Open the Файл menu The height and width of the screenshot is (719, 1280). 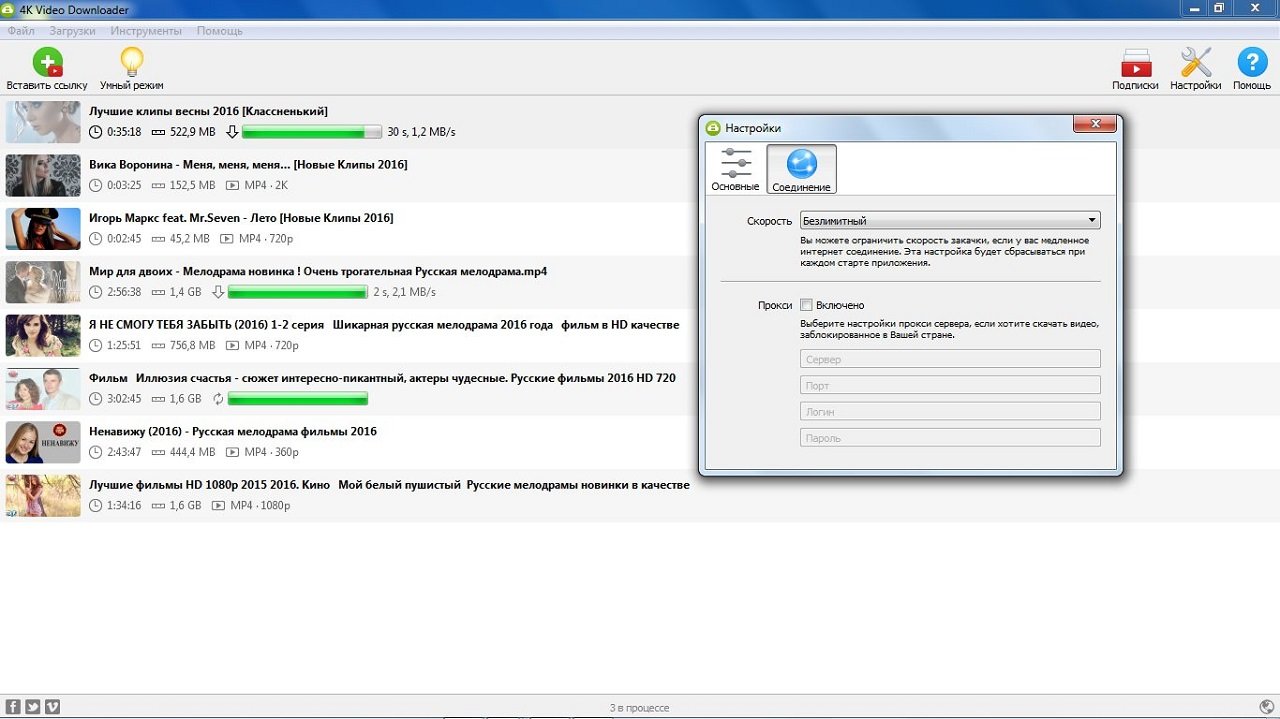click(21, 31)
